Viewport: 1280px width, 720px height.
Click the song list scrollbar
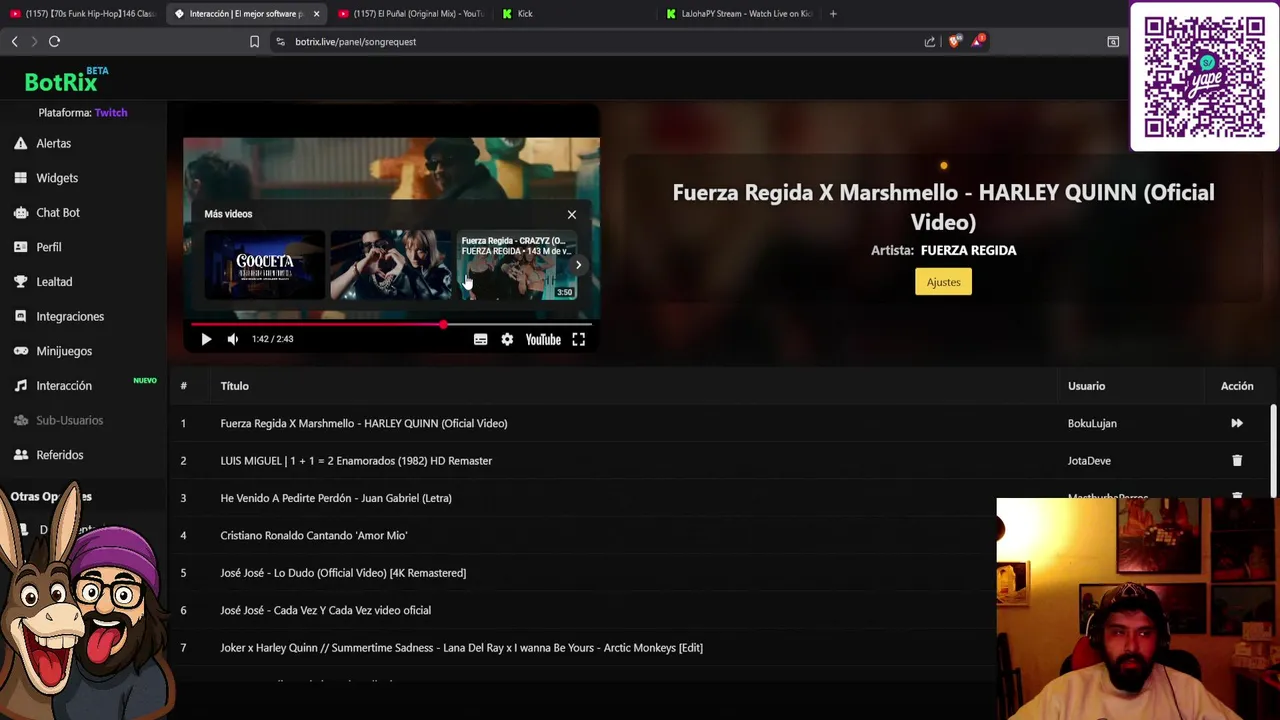point(1273,450)
